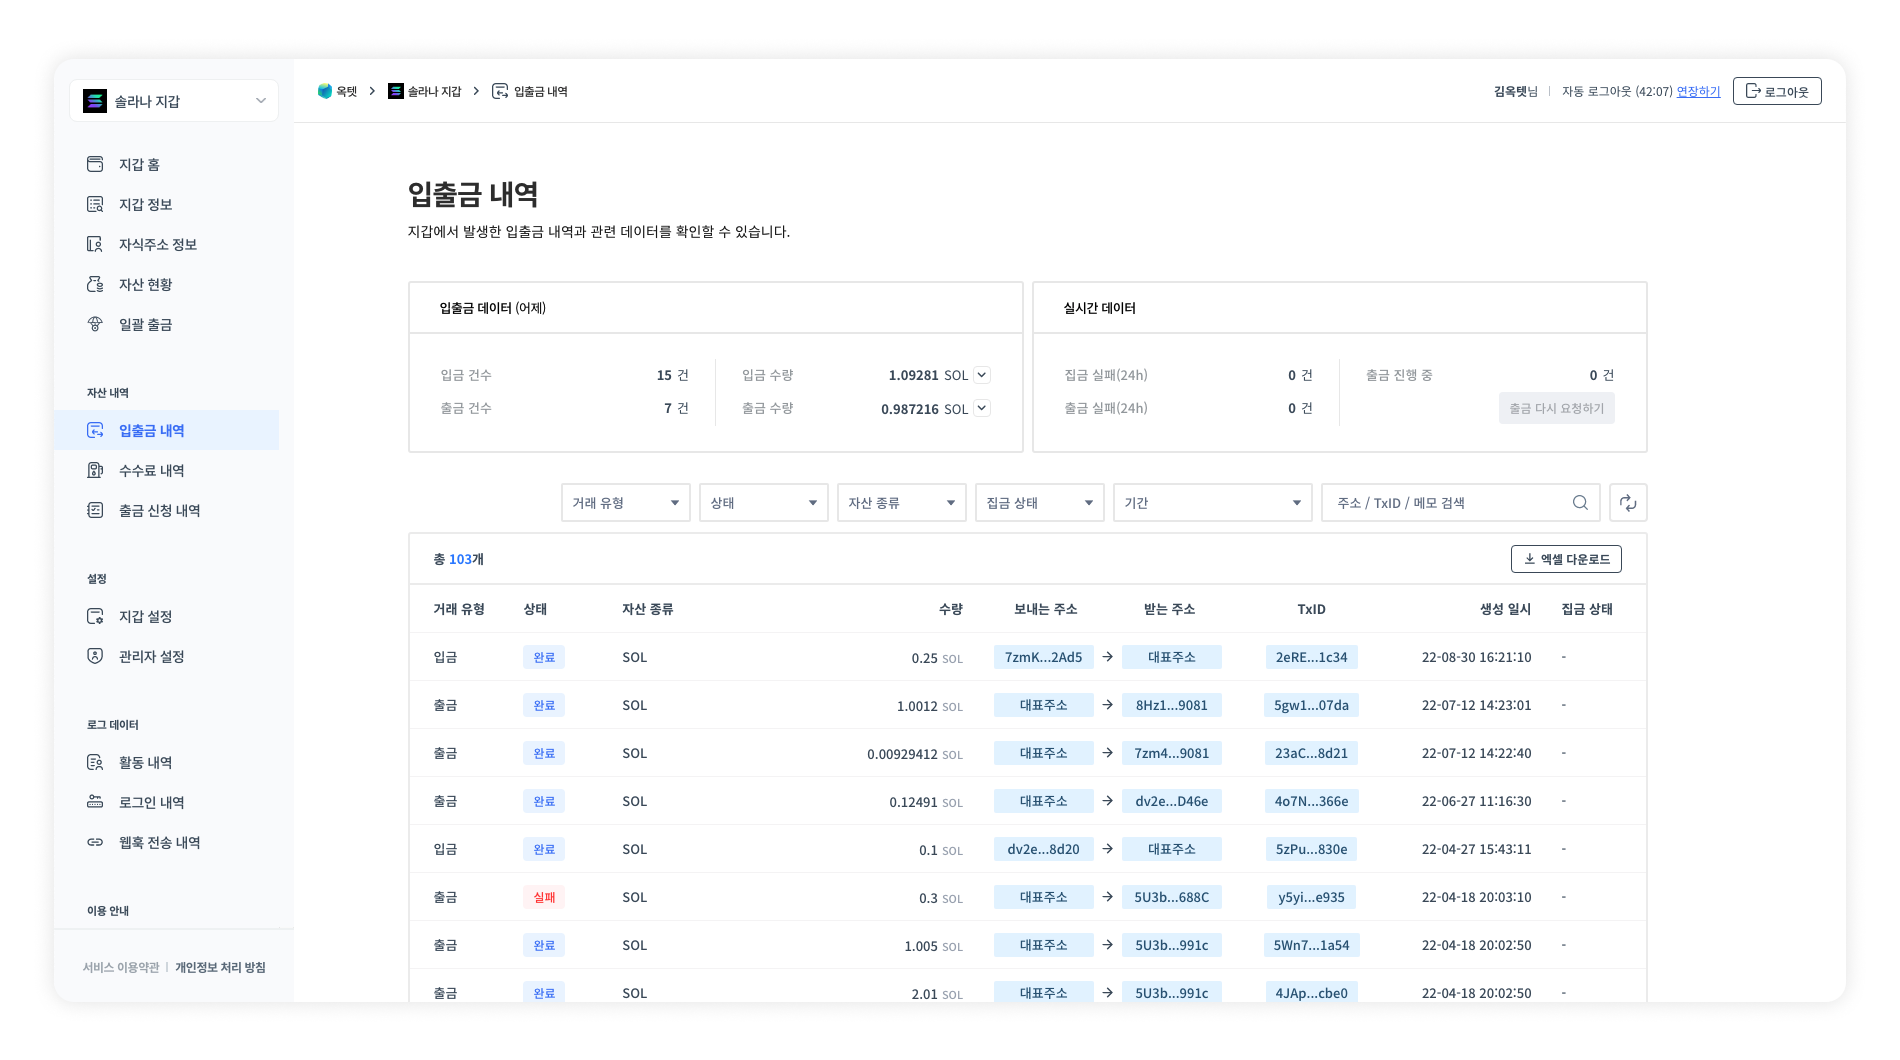
Task: Click the refresh table icon button
Action: (1628, 503)
